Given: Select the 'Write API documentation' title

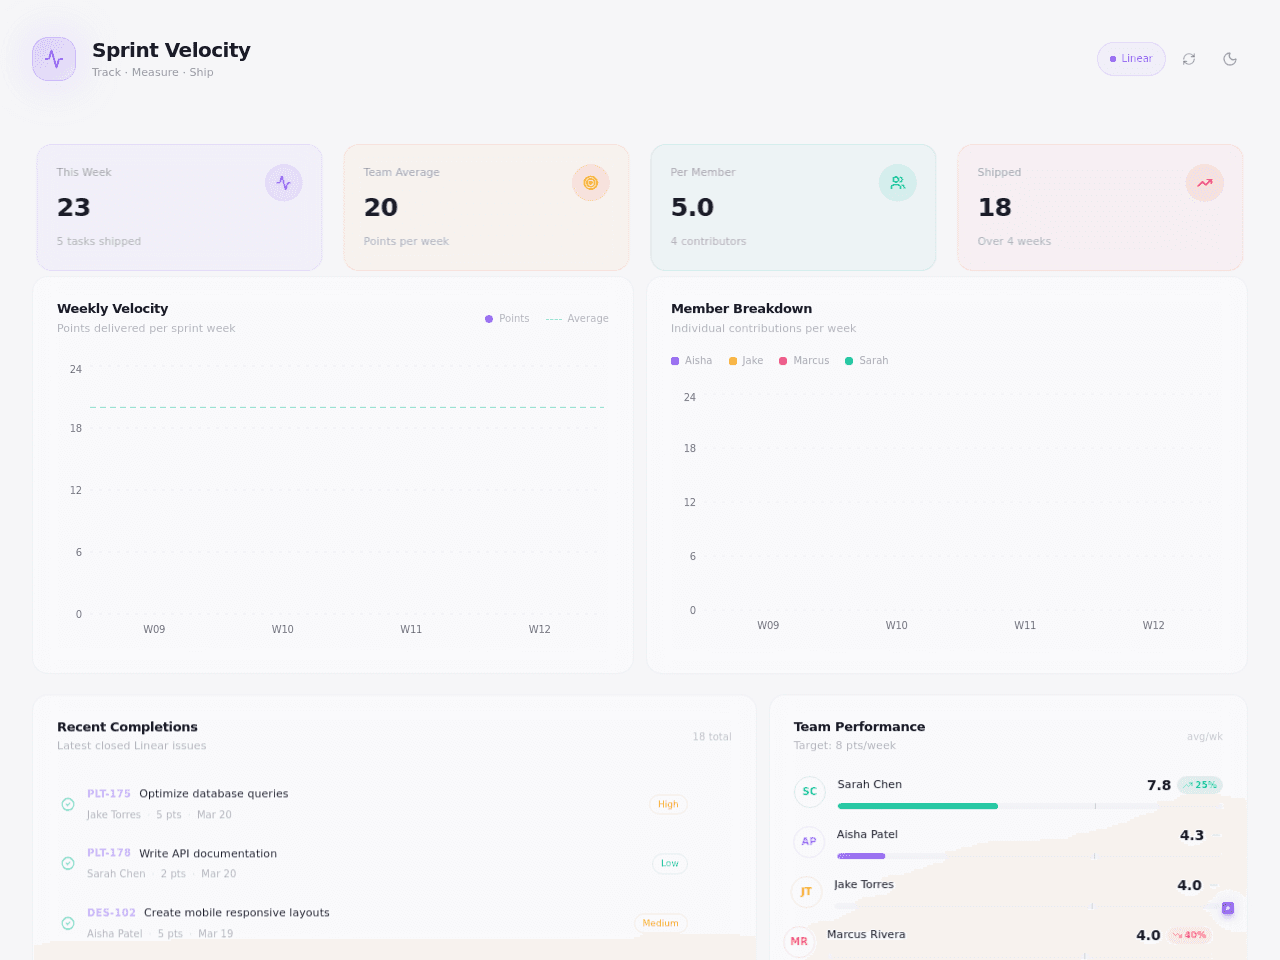Looking at the screenshot, I should pos(208,854).
